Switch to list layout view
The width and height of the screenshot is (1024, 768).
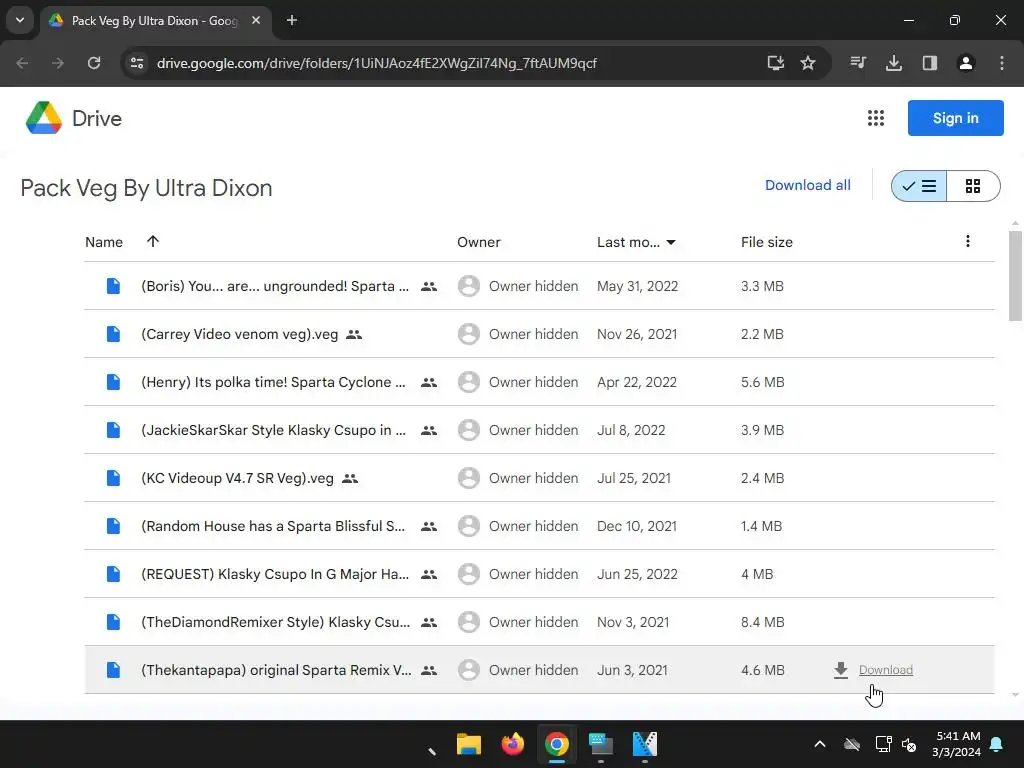tap(919, 186)
